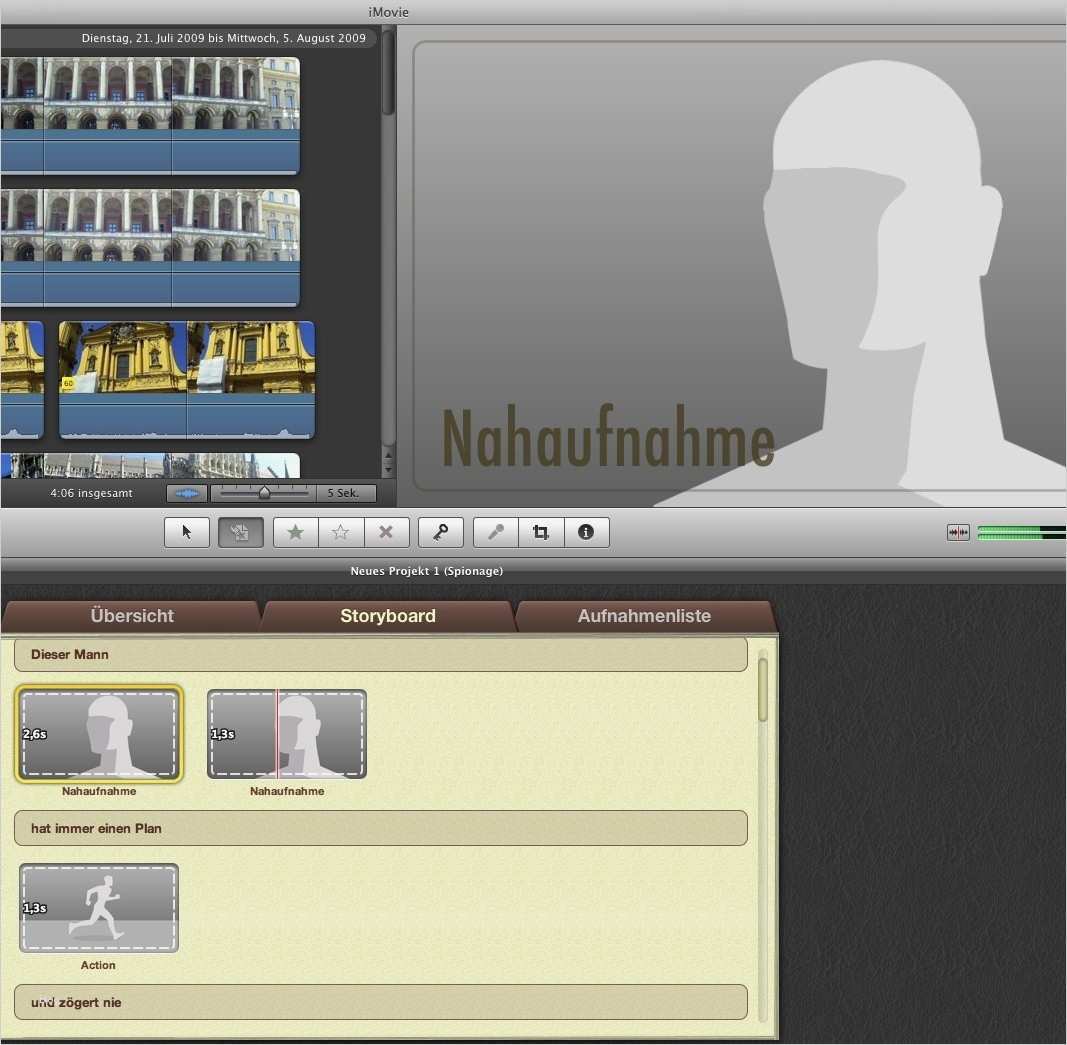Reject the selection with the X icon
1067x1045 pixels.
pos(386,532)
